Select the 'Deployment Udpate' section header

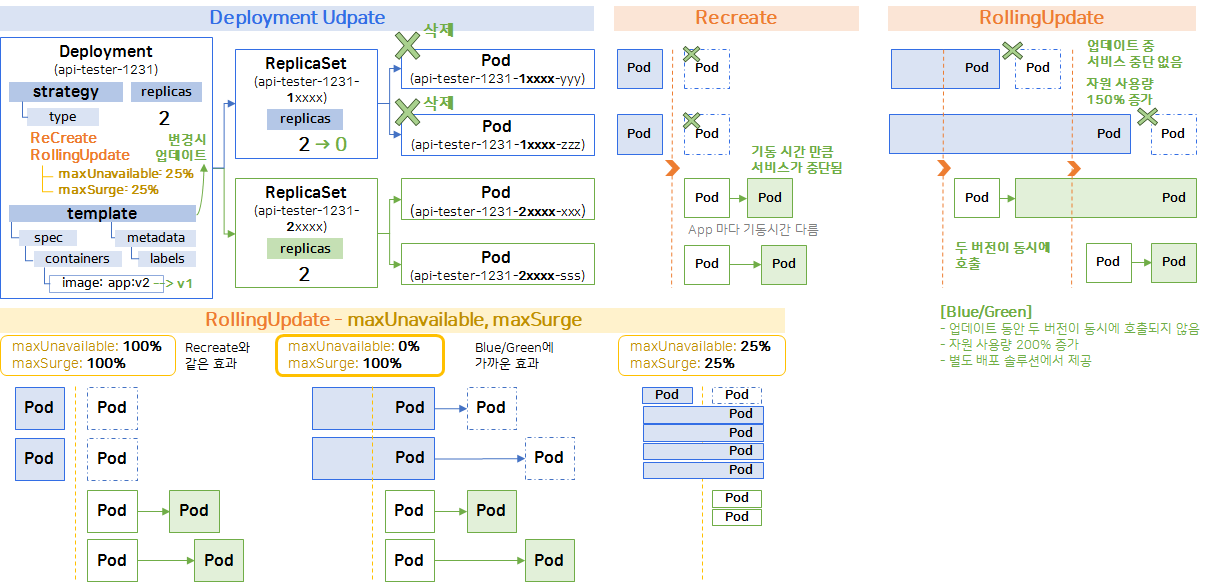pos(297,18)
